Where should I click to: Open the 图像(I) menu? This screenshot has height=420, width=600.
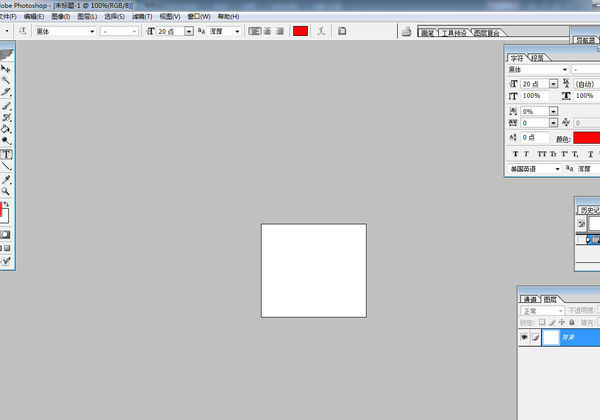click(x=60, y=17)
